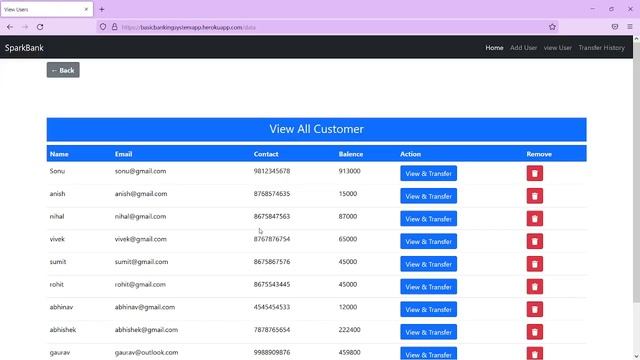Open view User navbar link

[558, 48]
